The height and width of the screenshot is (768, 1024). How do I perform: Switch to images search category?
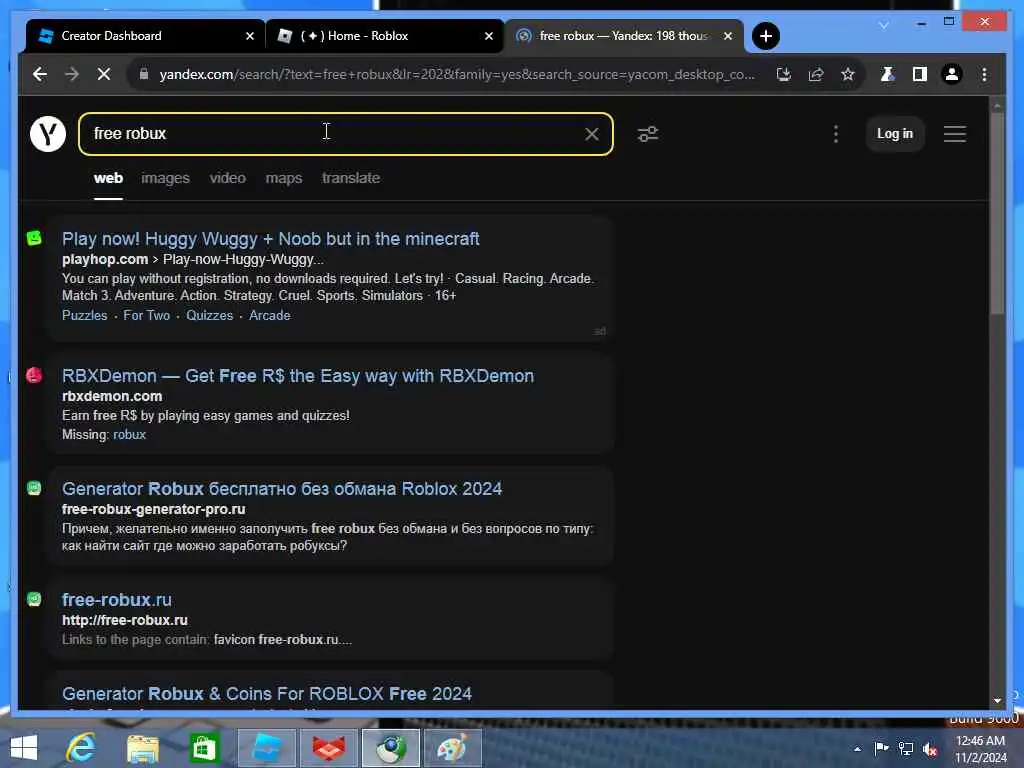[165, 178]
